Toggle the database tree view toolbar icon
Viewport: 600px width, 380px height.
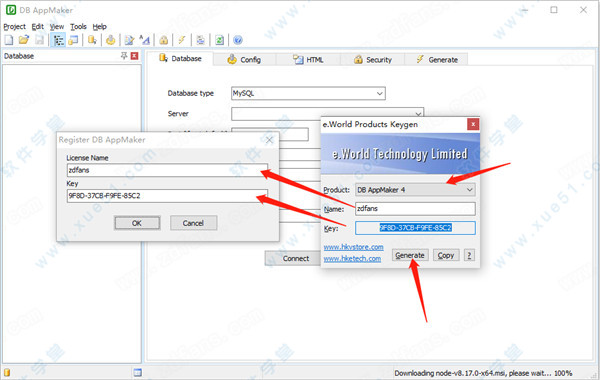58,40
